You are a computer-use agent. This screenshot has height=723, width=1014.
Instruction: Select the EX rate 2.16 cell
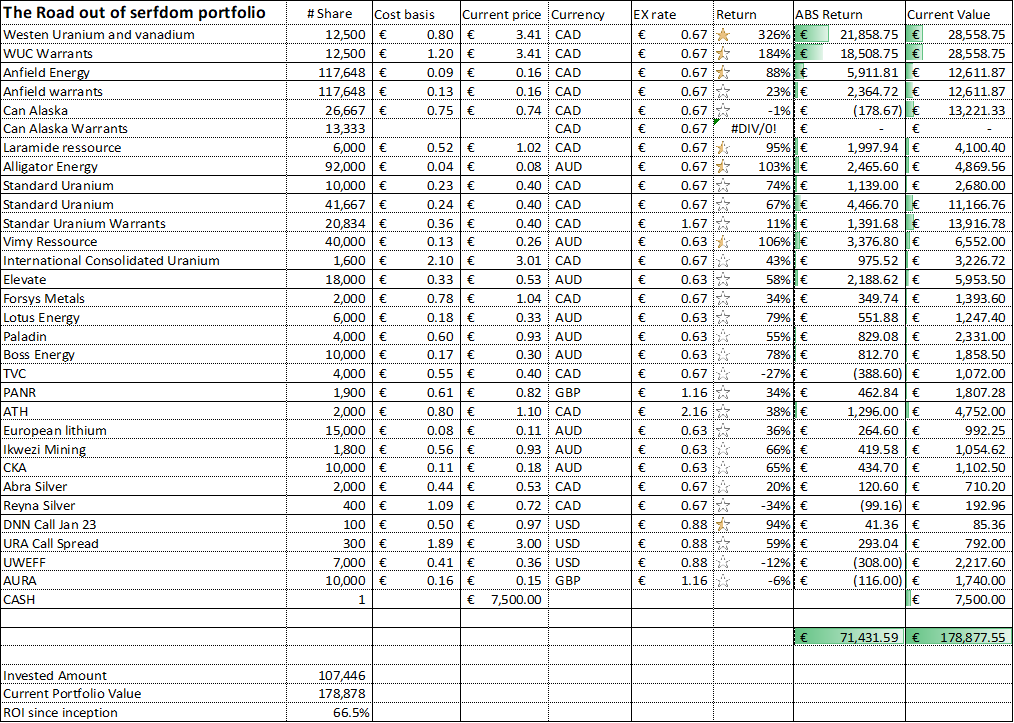[x=672, y=411]
